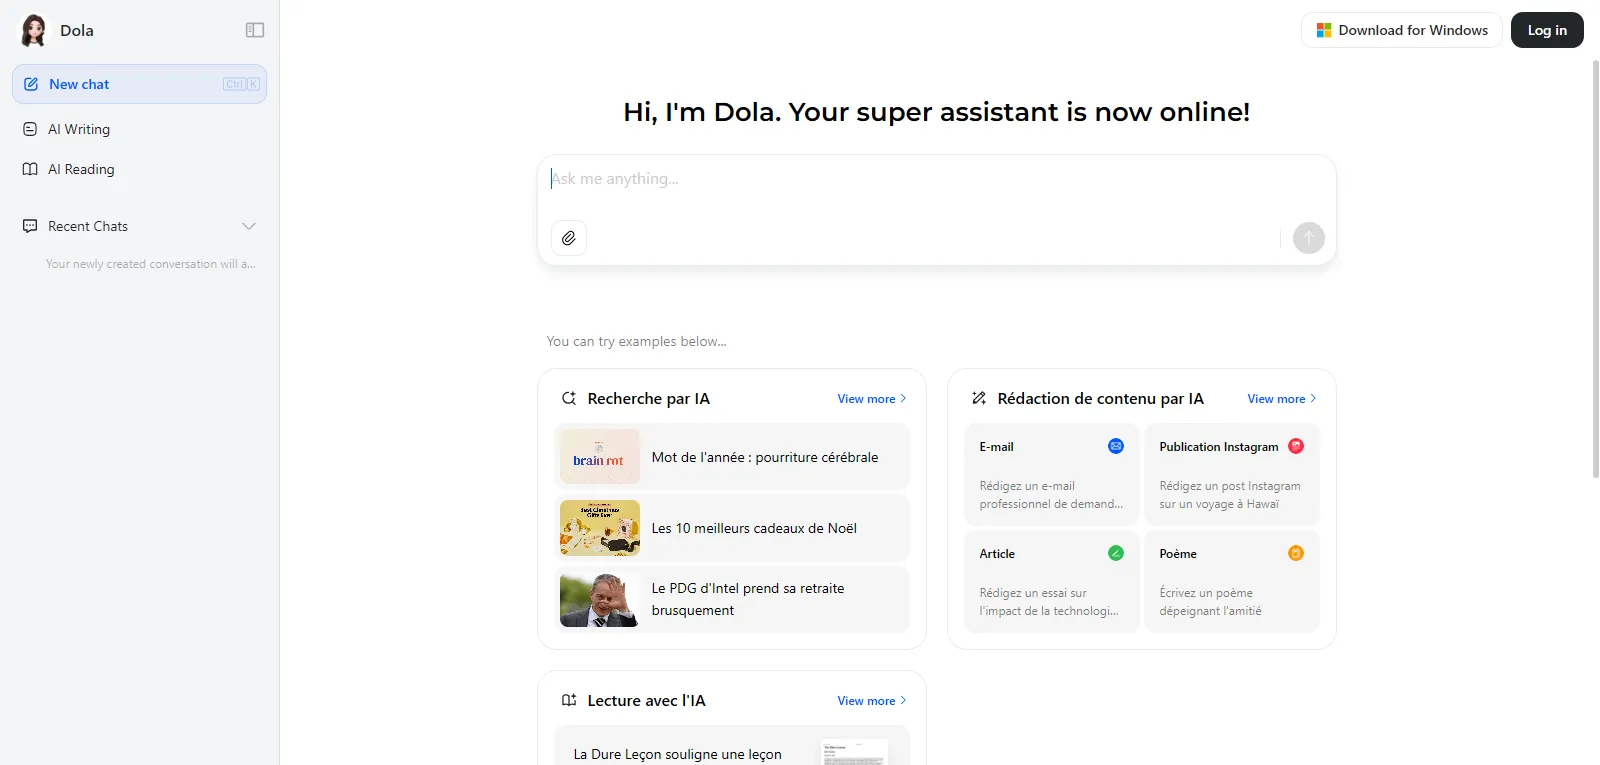
Task: Open View more for Lecture avec l'IA
Action: (871, 700)
